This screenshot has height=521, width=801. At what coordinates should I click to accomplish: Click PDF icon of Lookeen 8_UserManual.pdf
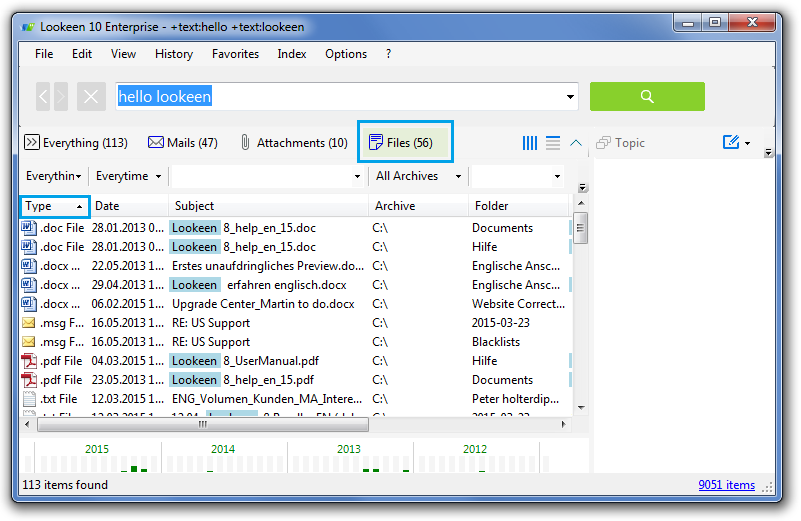(x=29, y=361)
